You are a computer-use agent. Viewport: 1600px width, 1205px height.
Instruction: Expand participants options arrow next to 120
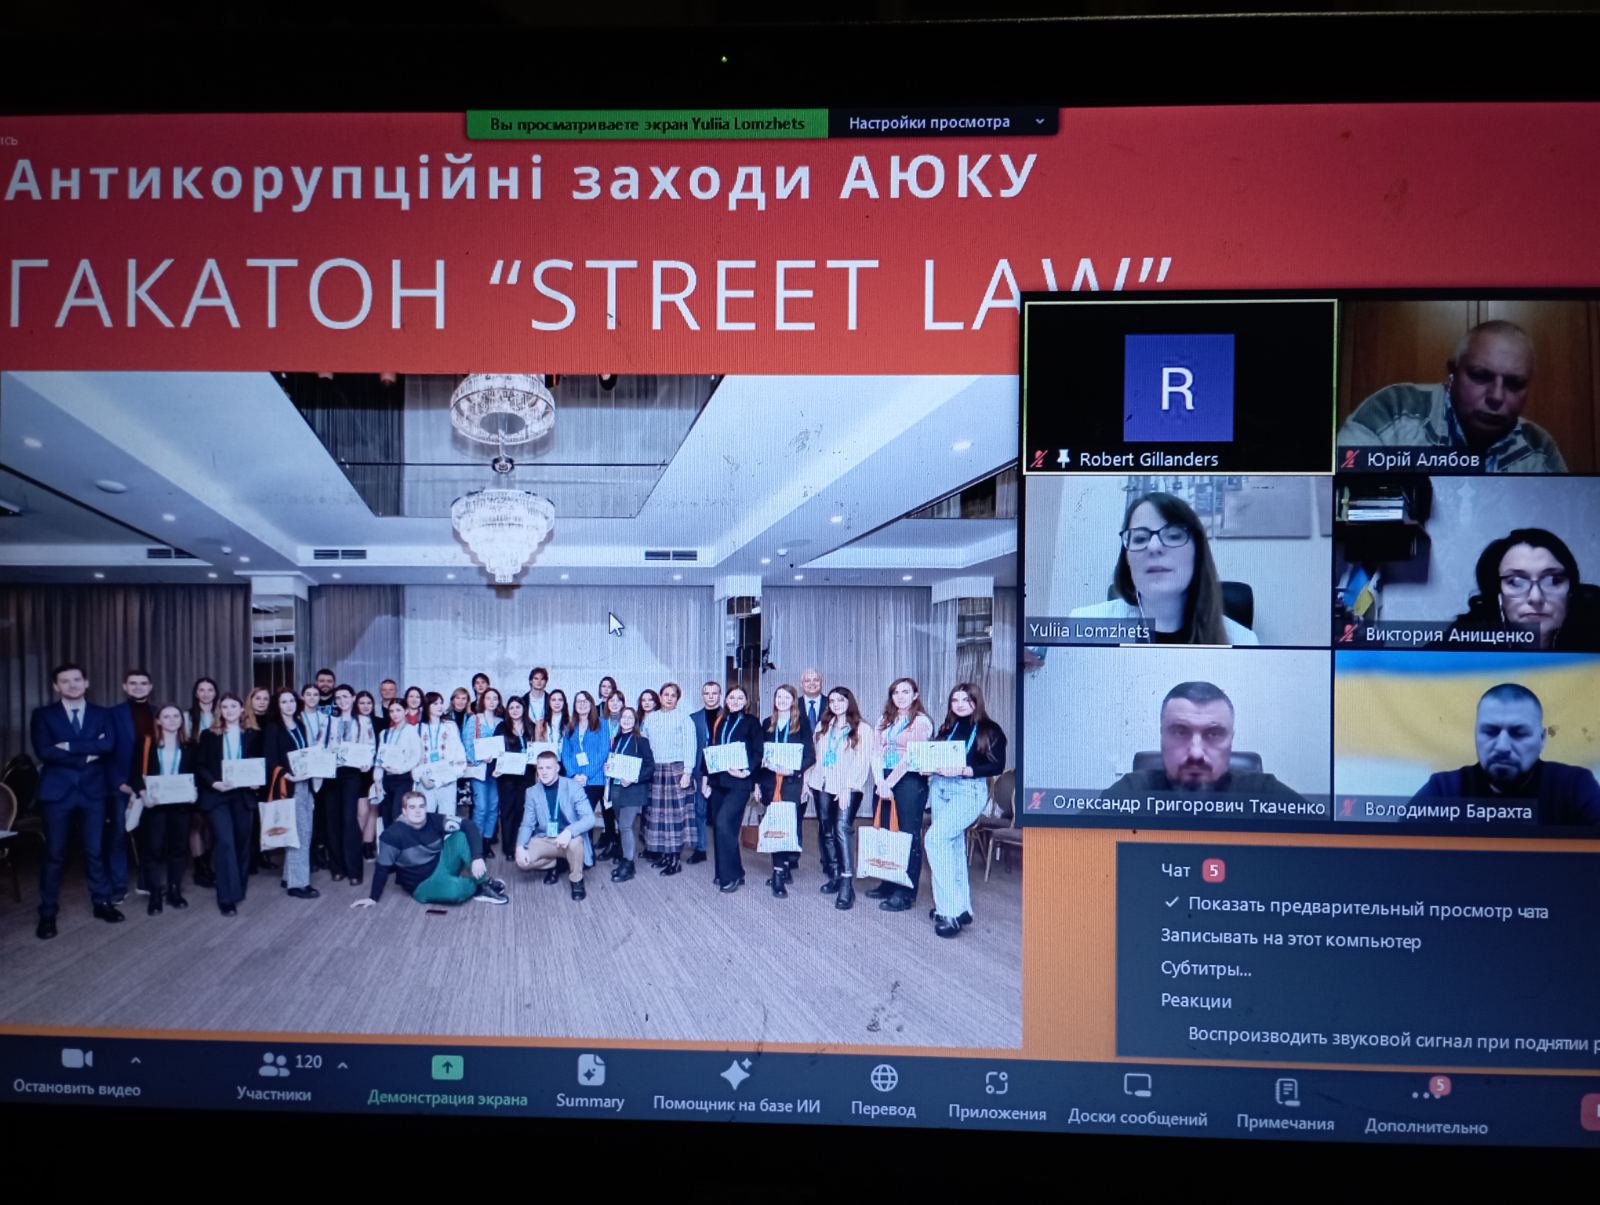(342, 1066)
